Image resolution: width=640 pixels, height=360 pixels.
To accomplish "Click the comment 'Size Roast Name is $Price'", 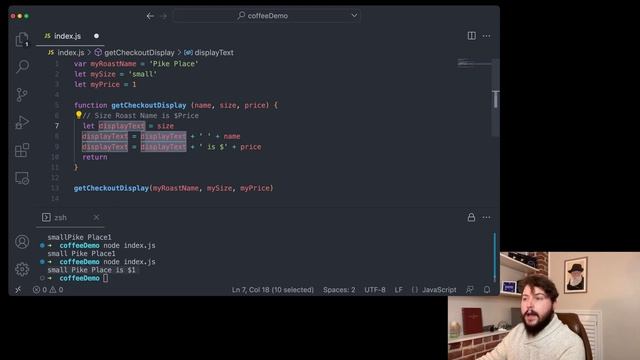I will pyautogui.click(x=140, y=116).
